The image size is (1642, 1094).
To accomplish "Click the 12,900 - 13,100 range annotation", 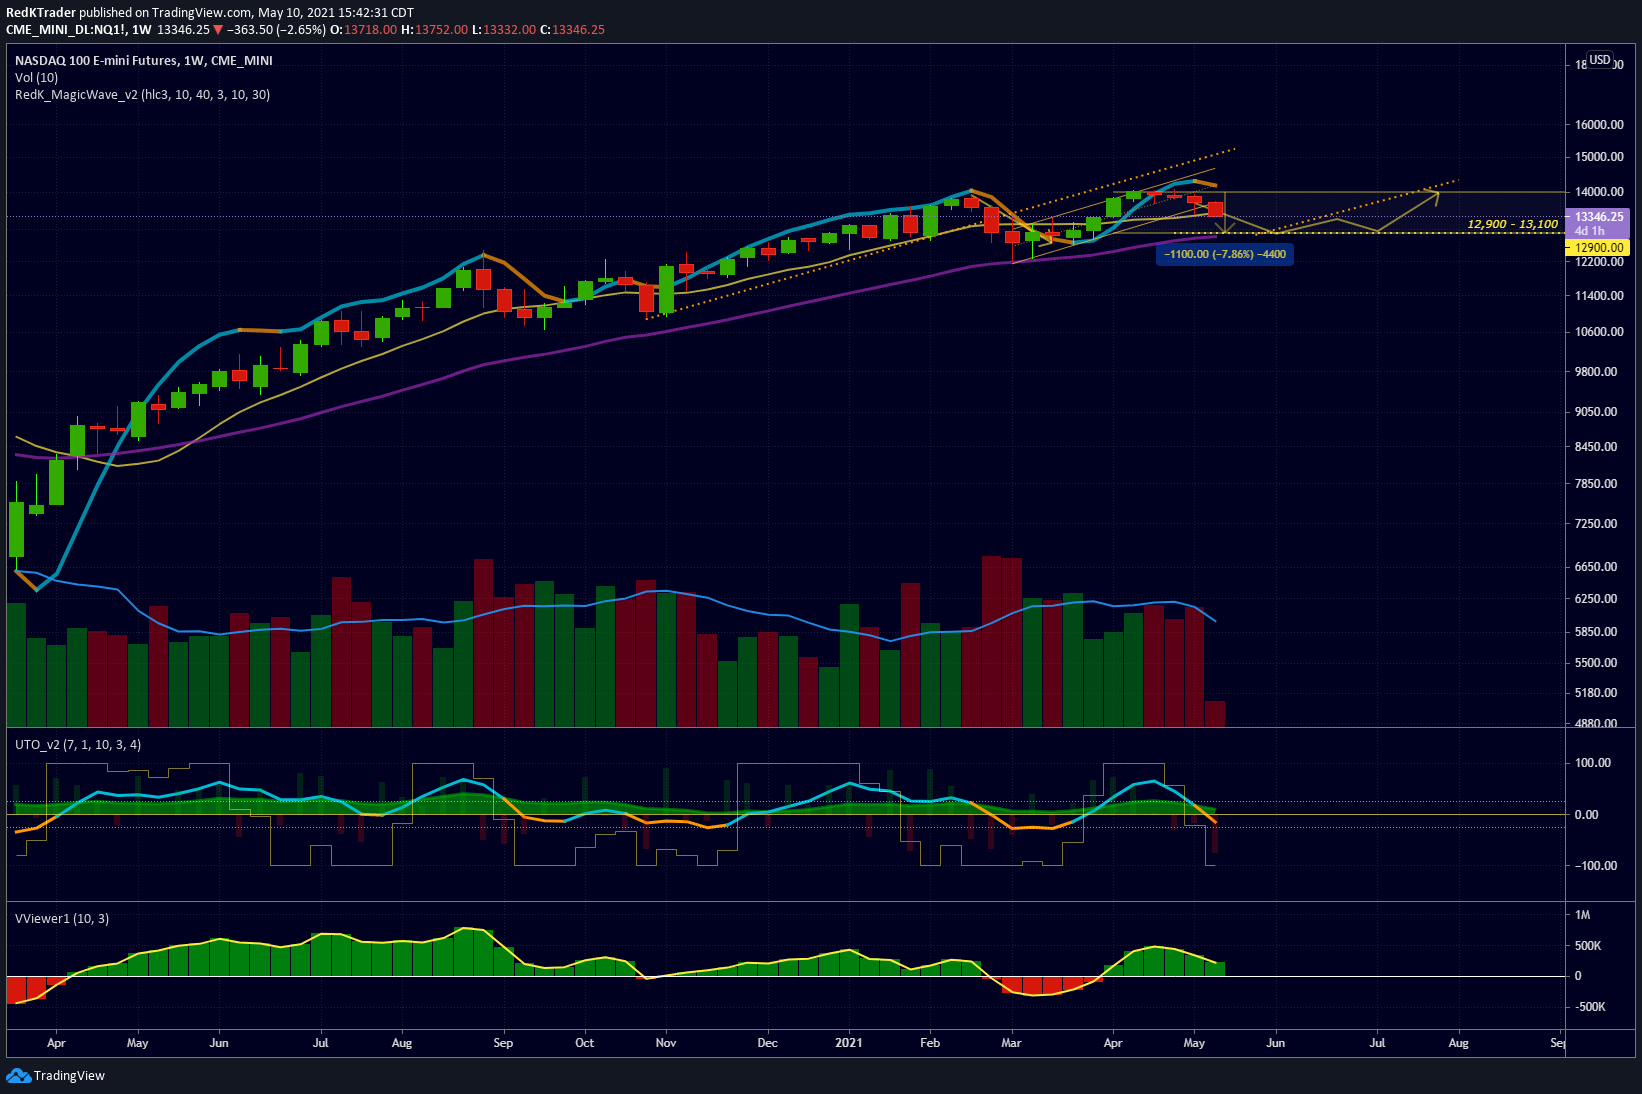I will [1512, 224].
